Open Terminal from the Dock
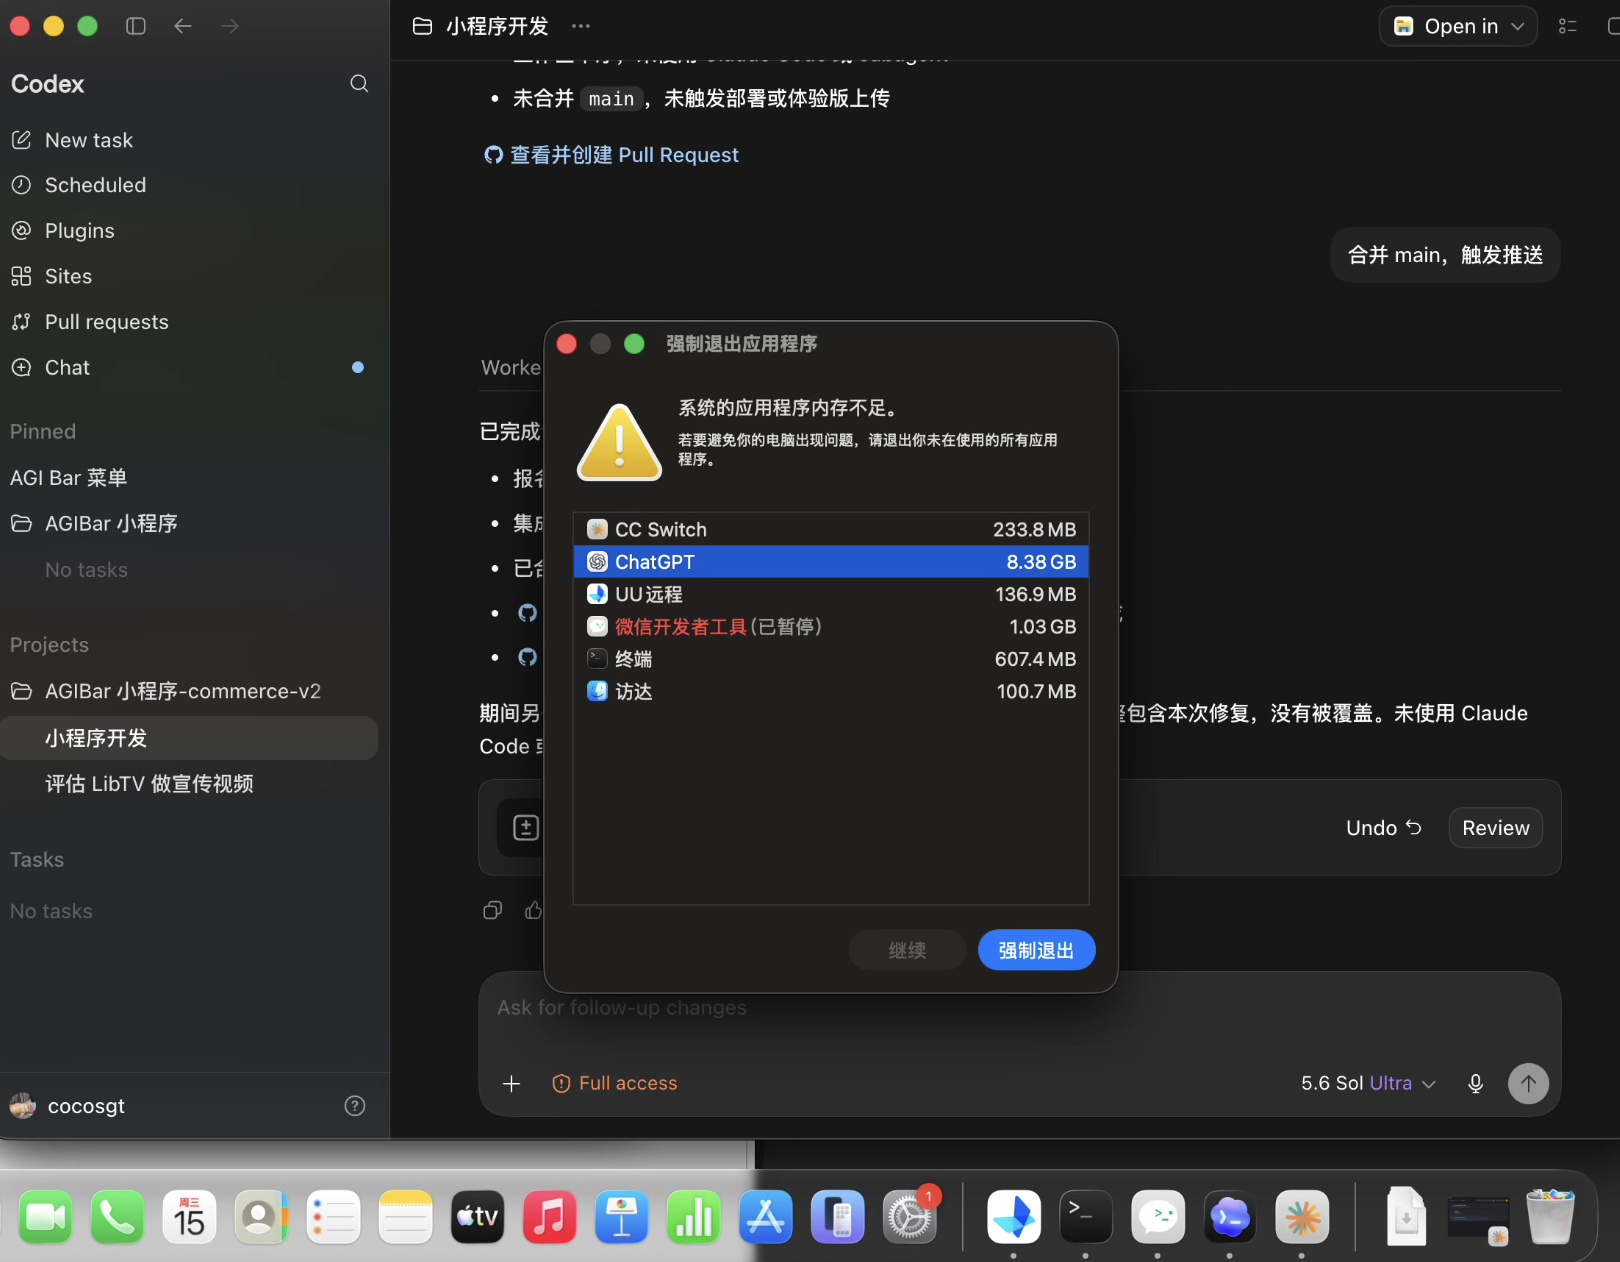Image resolution: width=1620 pixels, height=1262 pixels. 1086,1217
